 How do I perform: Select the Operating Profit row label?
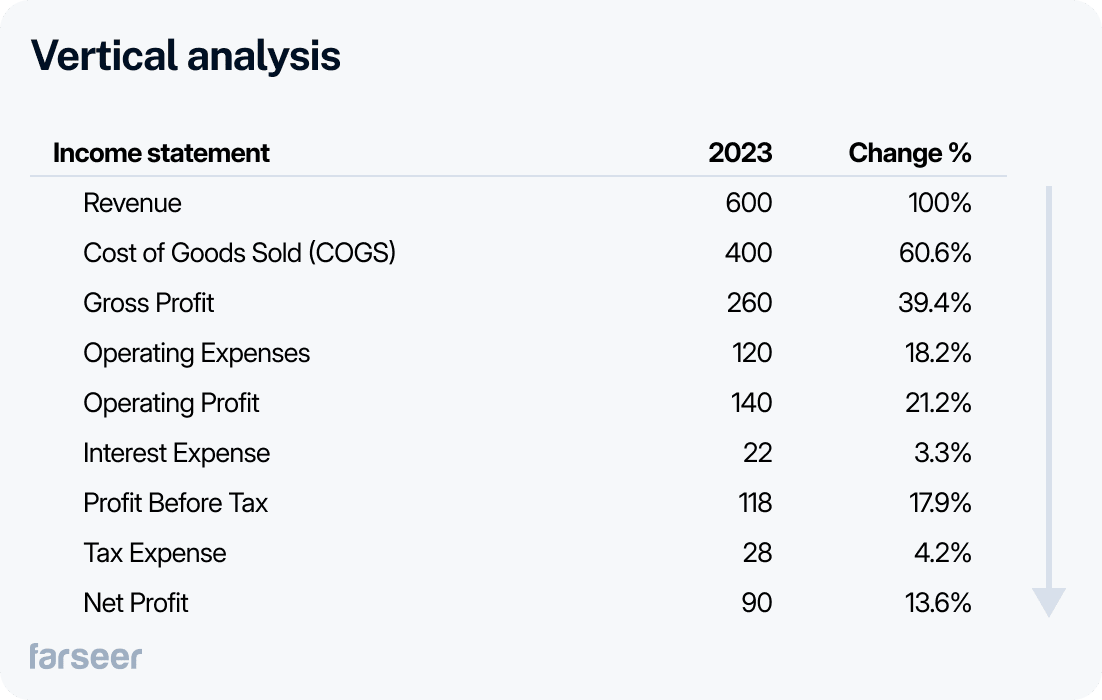point(171,403)
